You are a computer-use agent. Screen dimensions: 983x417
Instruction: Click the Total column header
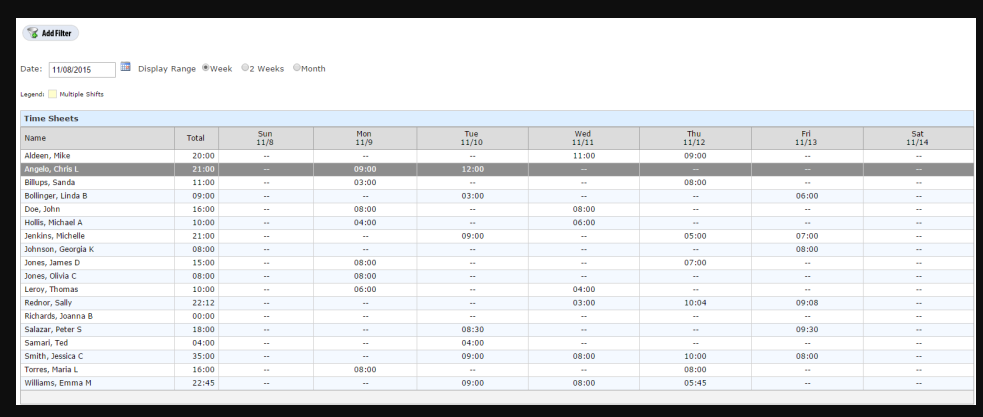point(196,138)
